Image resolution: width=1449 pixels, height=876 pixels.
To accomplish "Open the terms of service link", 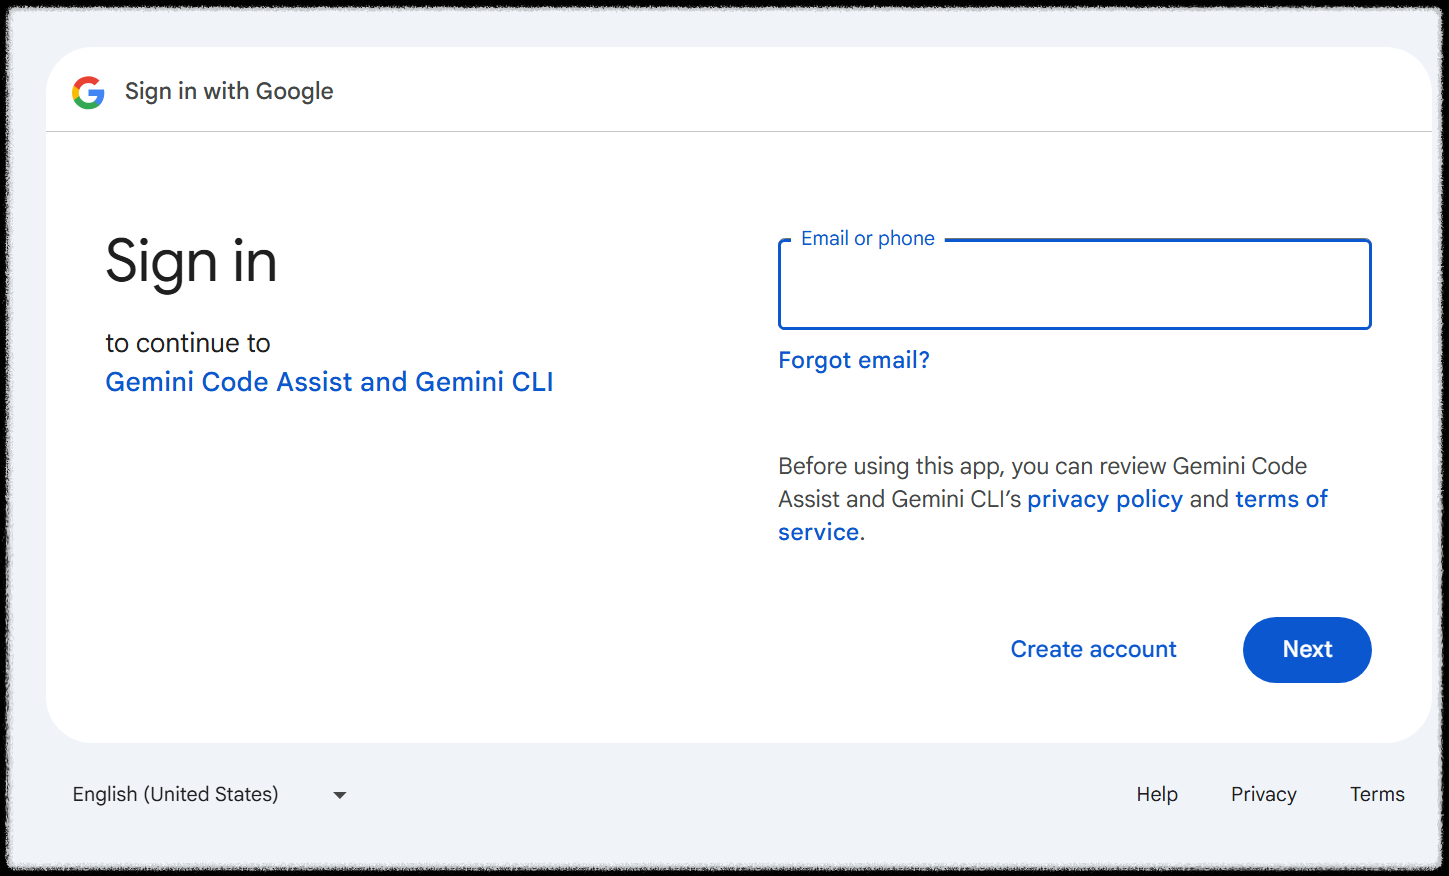I will click(1053, 515).
